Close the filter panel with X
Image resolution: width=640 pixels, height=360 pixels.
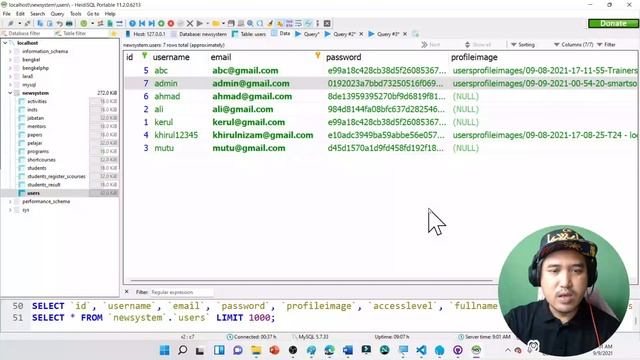click(x=127, y=292)
